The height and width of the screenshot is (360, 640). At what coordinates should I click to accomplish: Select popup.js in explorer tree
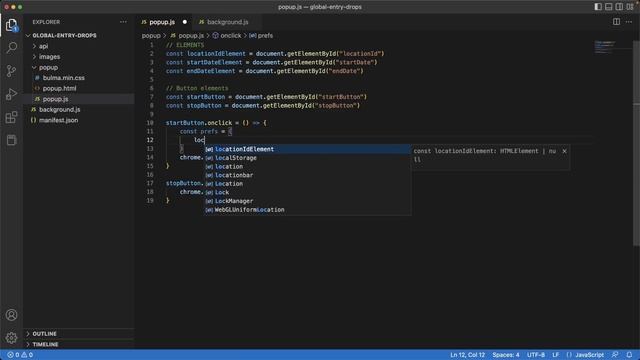56,99
